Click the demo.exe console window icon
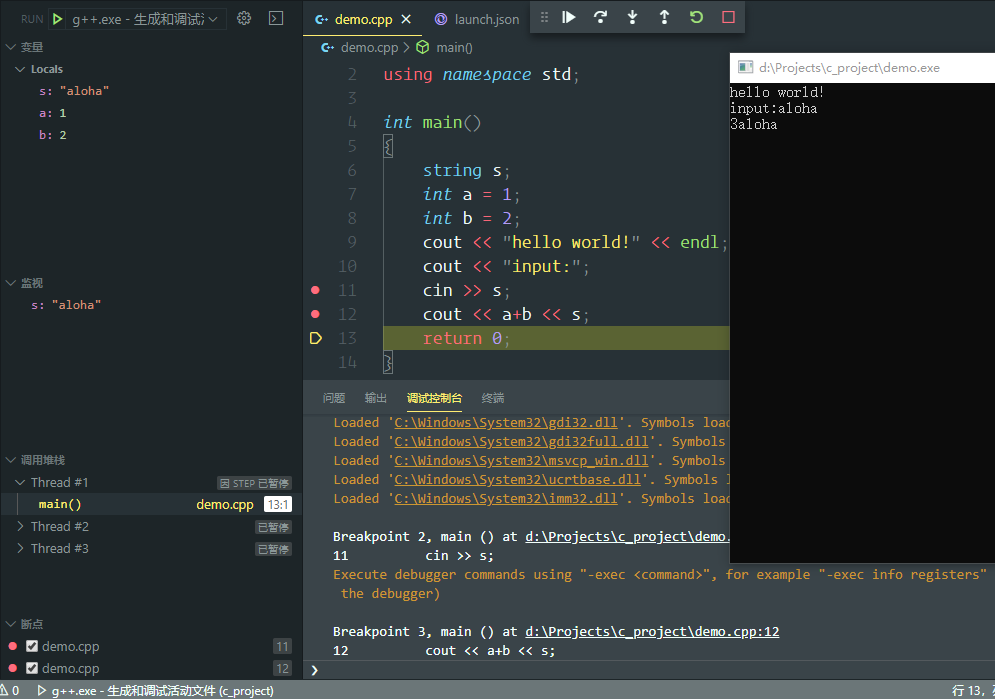This screenshot has height=699, width=995. coord(745,68)
